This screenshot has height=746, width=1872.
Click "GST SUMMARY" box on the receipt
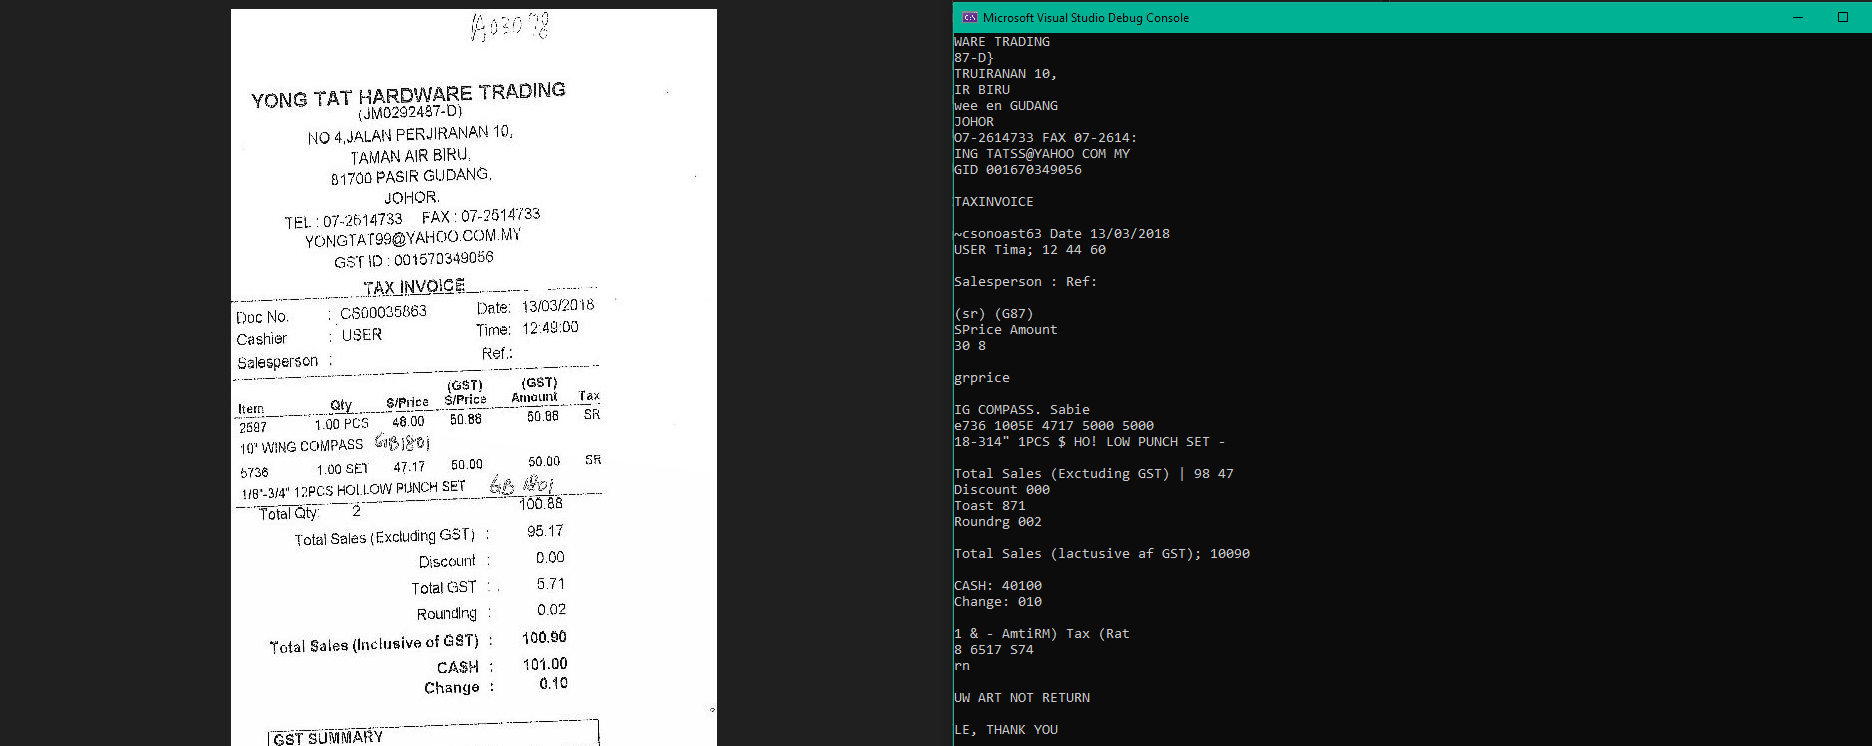click(x=433, y=733)
